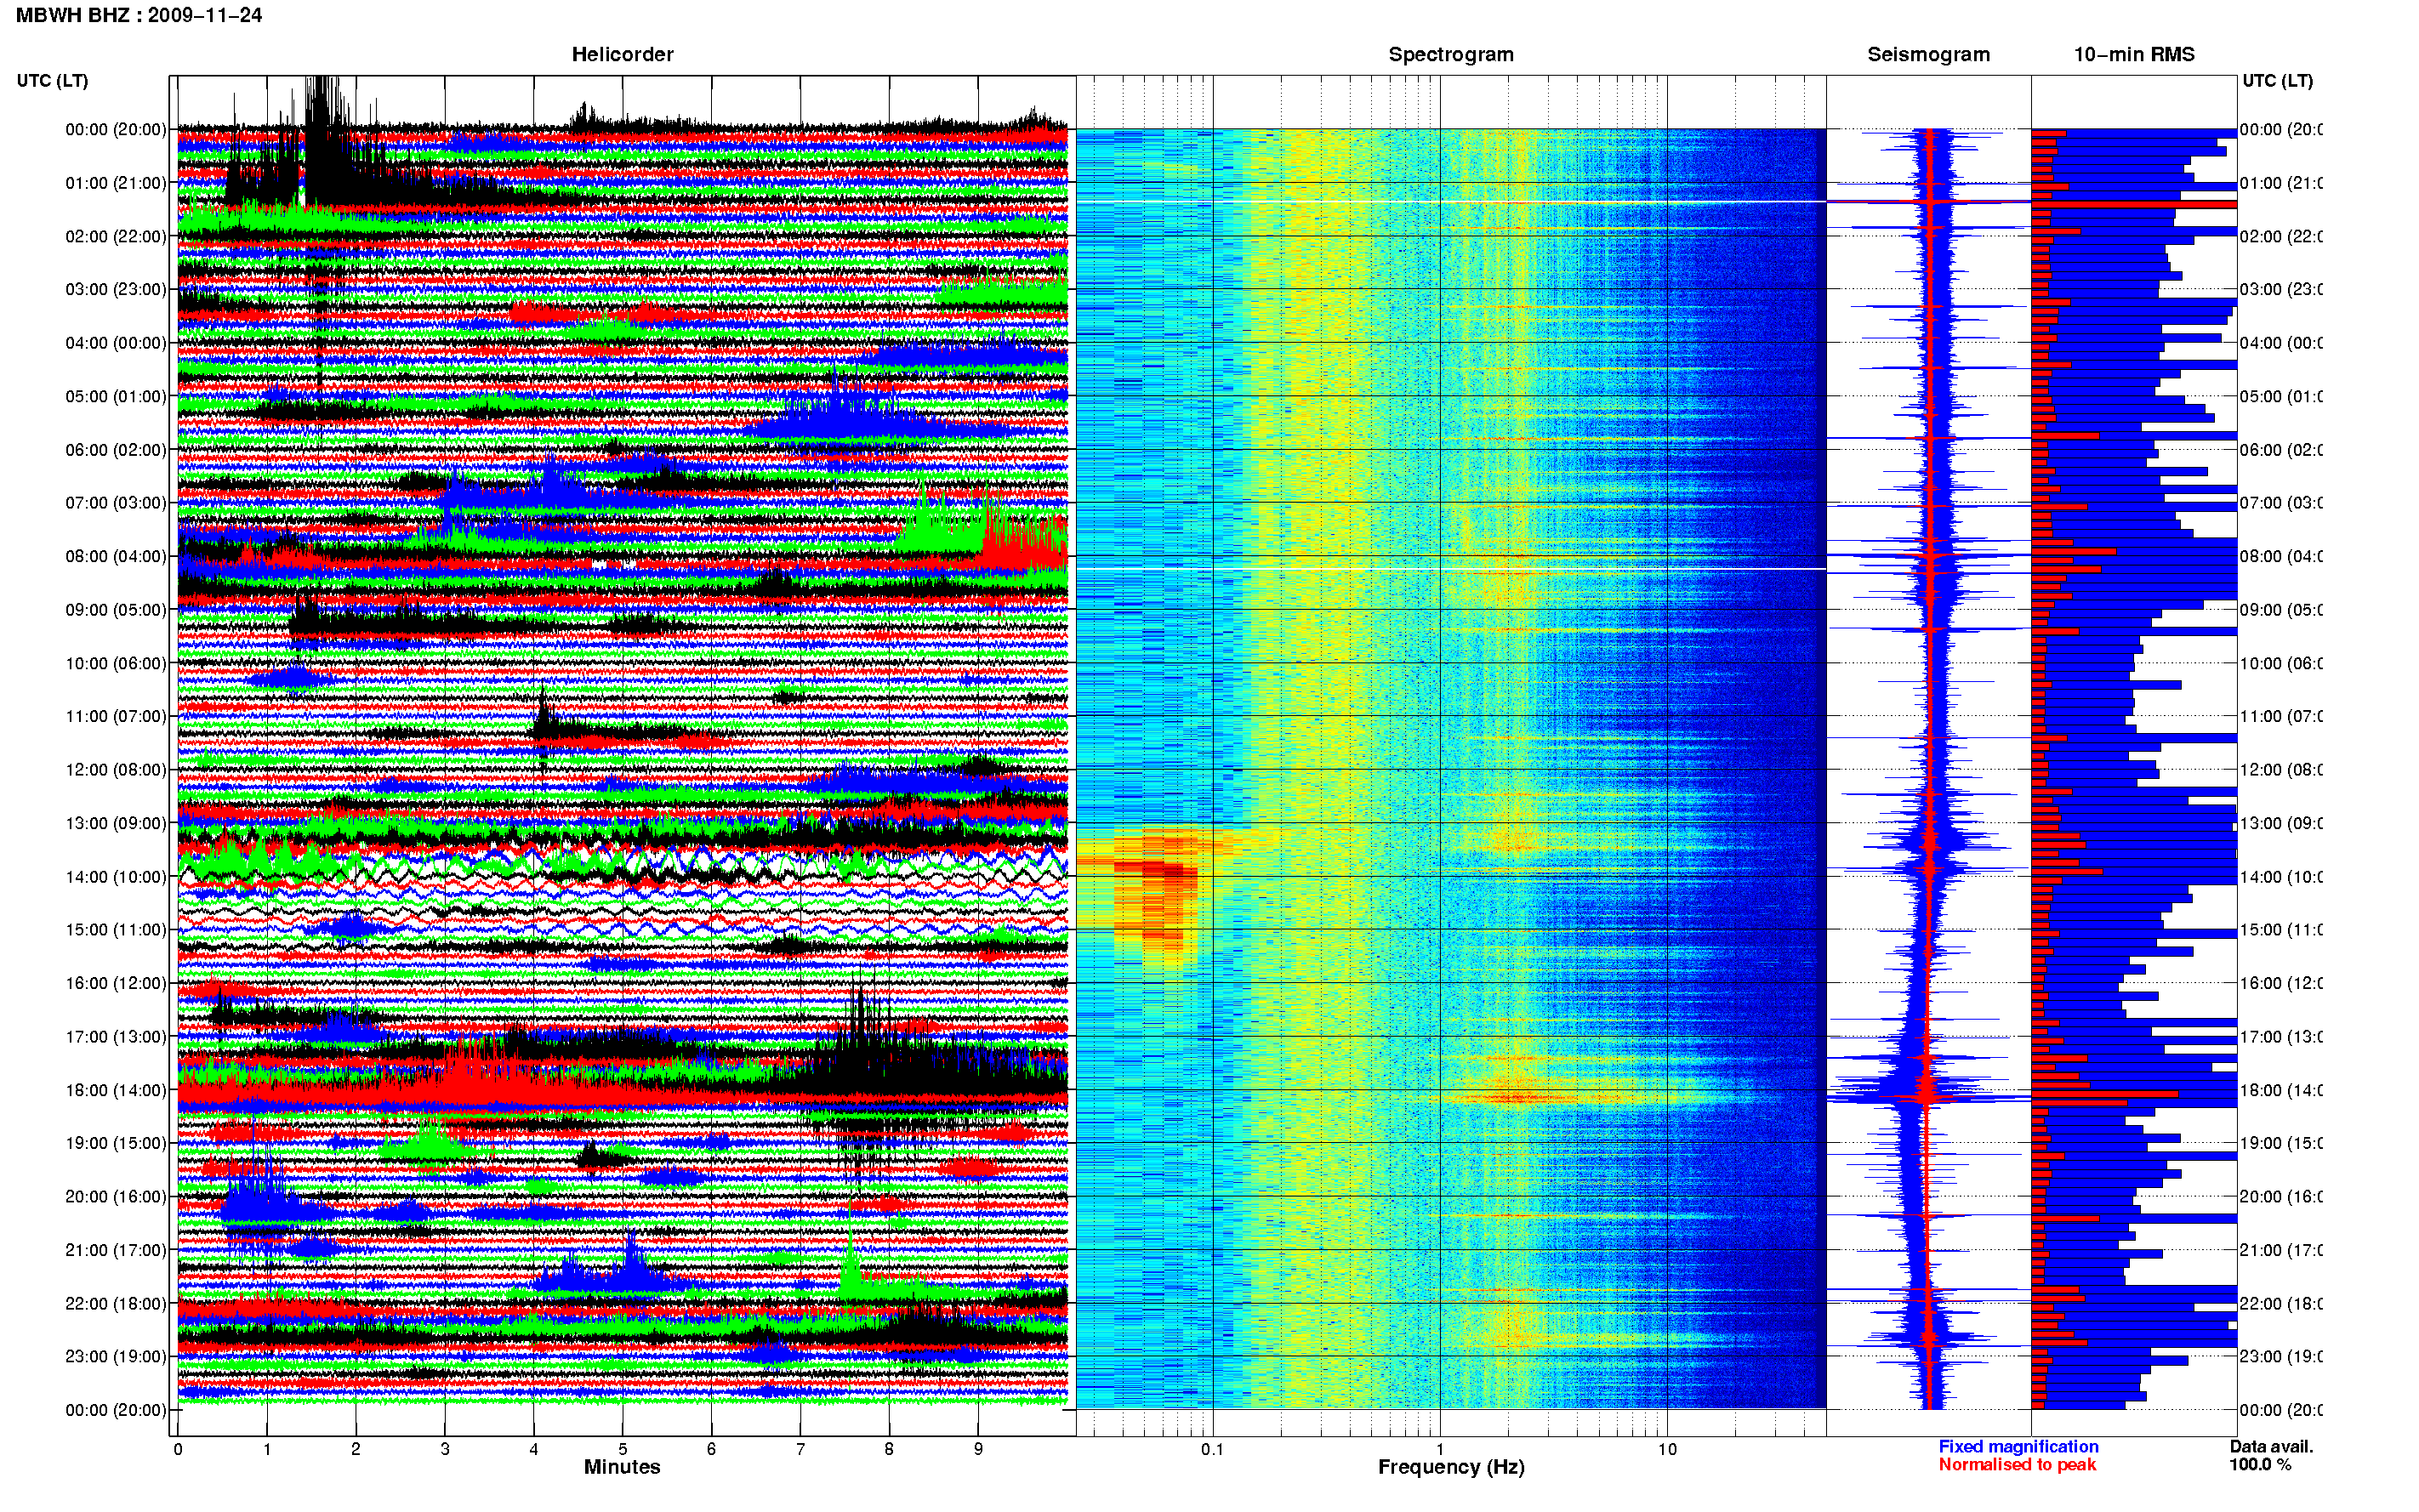Click the '20:00 (16:00)' Helicorder time label
Viewport: 2419px width, 1512px height.
coord(116,1196)
